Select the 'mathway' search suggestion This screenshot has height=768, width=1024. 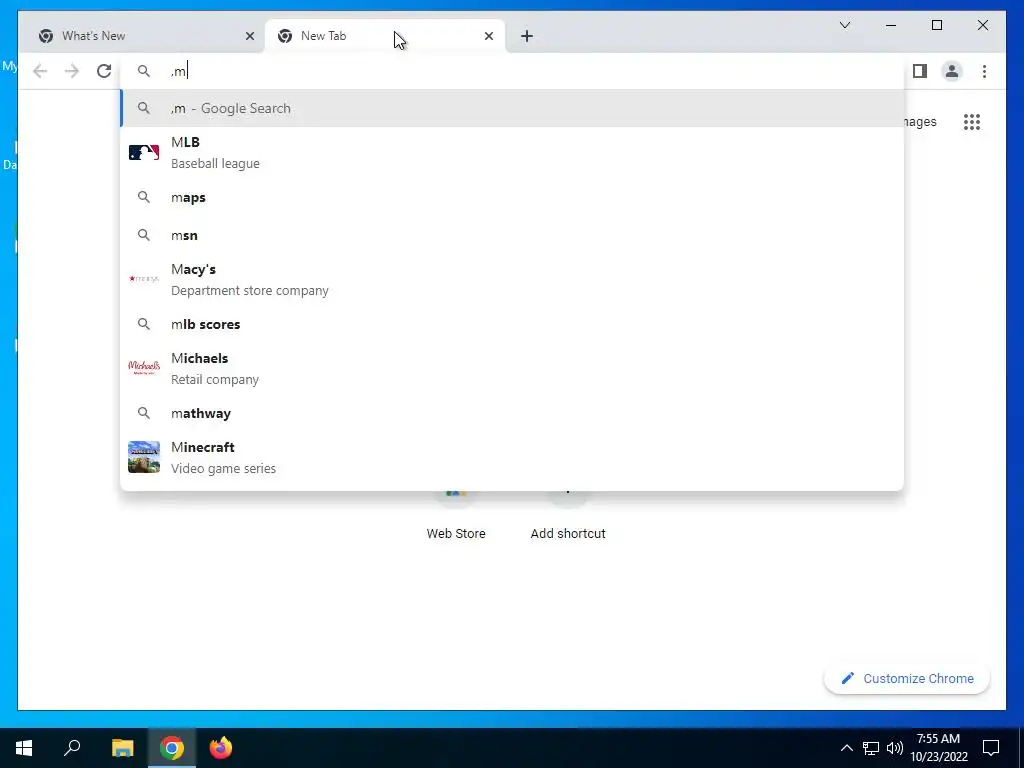[x=512, y=413]
